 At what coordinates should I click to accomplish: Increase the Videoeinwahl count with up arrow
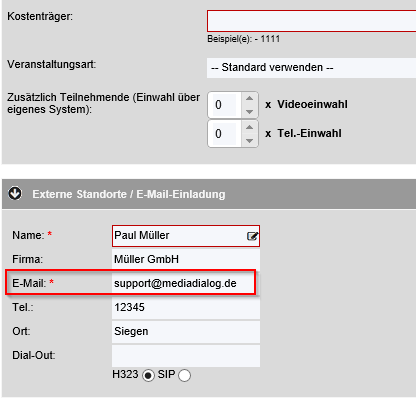pos(249,98)
